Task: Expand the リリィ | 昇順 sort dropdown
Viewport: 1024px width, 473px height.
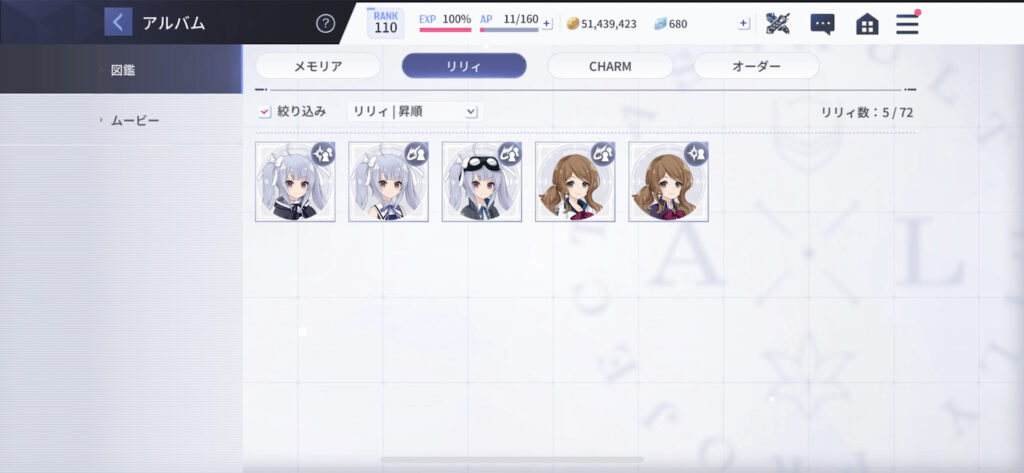Action: [415, 112]
